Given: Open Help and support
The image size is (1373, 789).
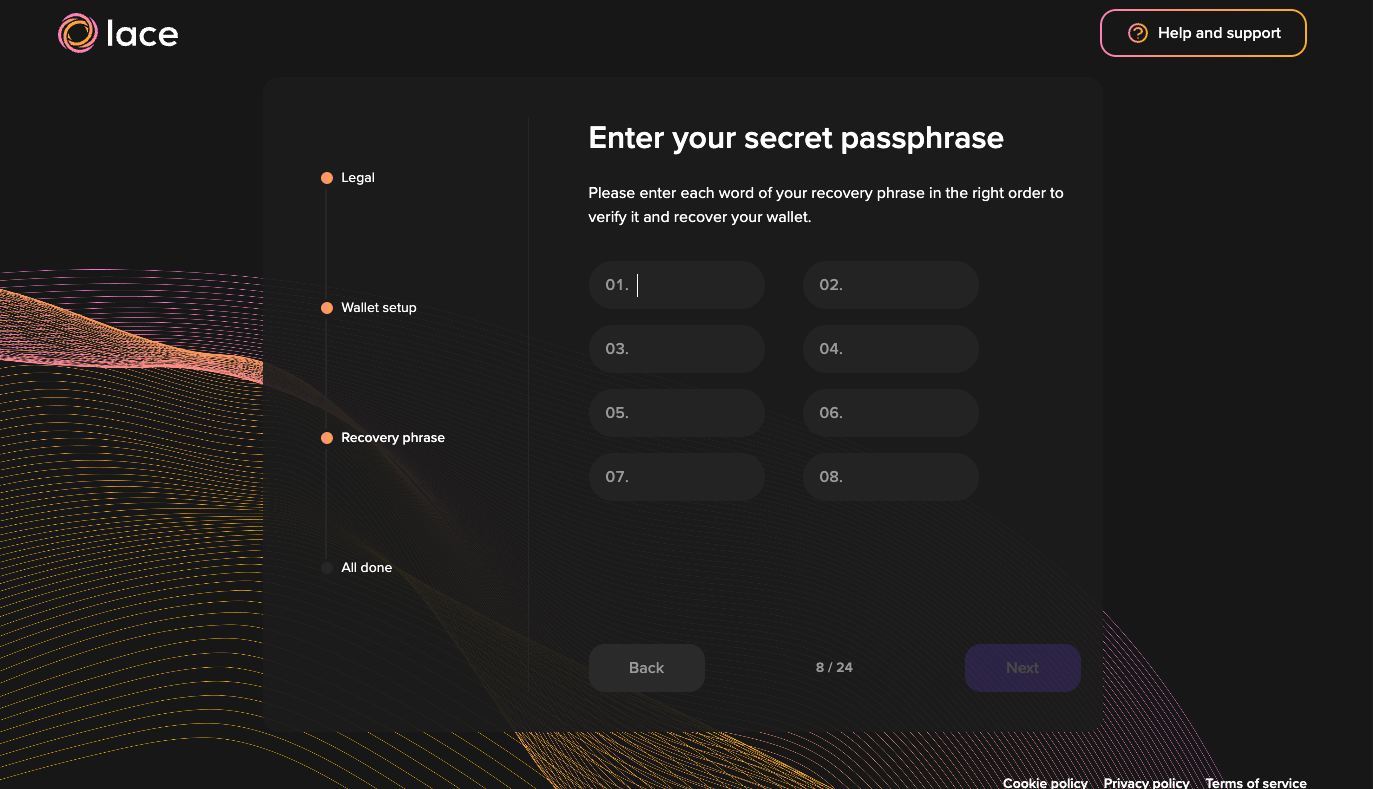Looking at the screenshot, I should click(x=1203, y=33).
